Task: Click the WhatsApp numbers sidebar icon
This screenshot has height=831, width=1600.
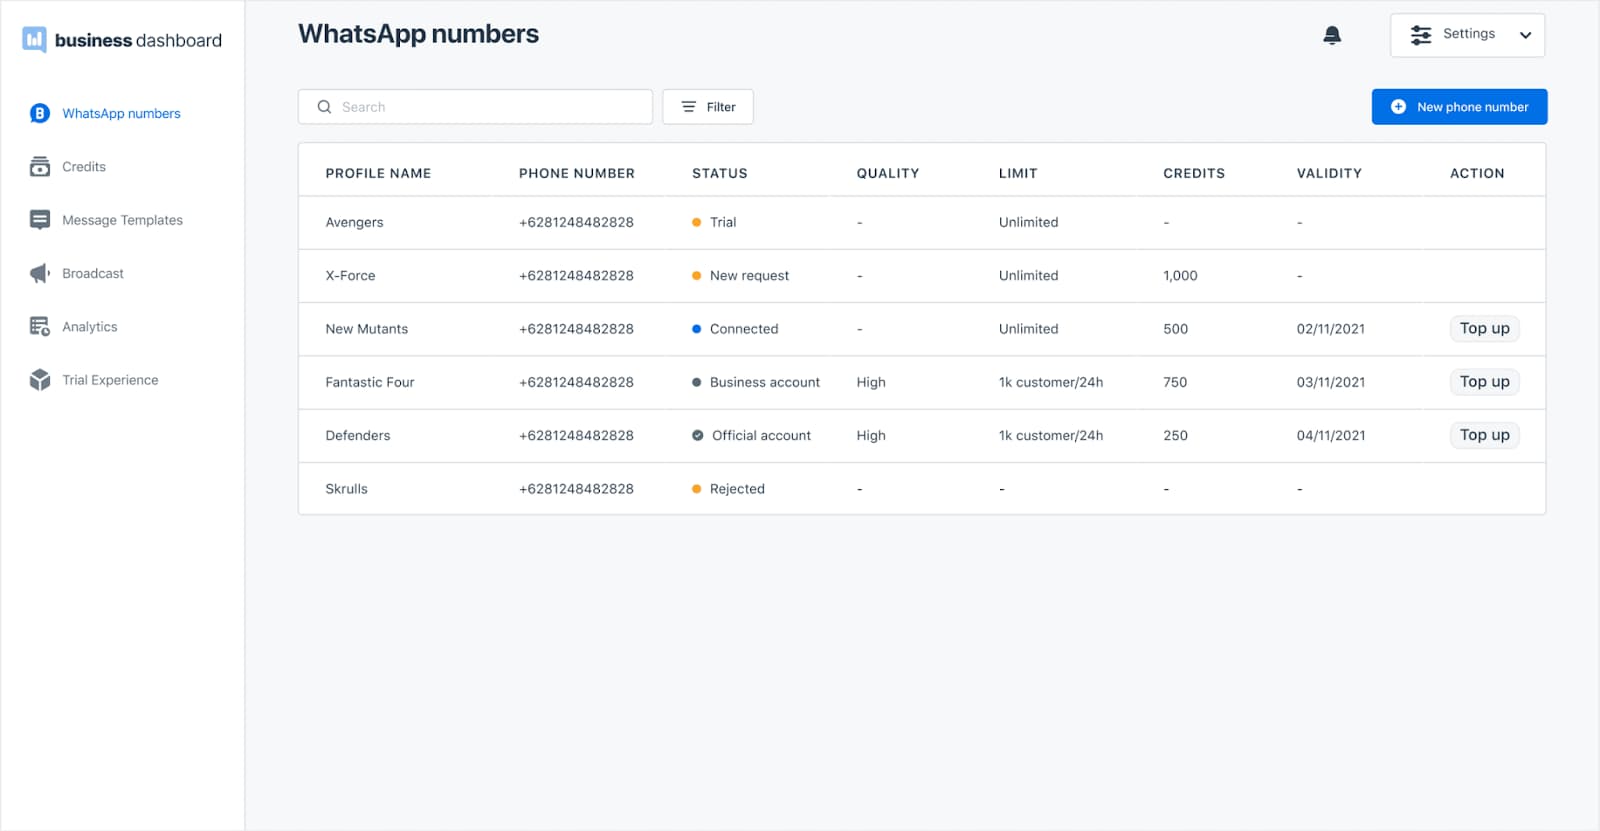Action: pyautogui.click(x=40, y=113)
